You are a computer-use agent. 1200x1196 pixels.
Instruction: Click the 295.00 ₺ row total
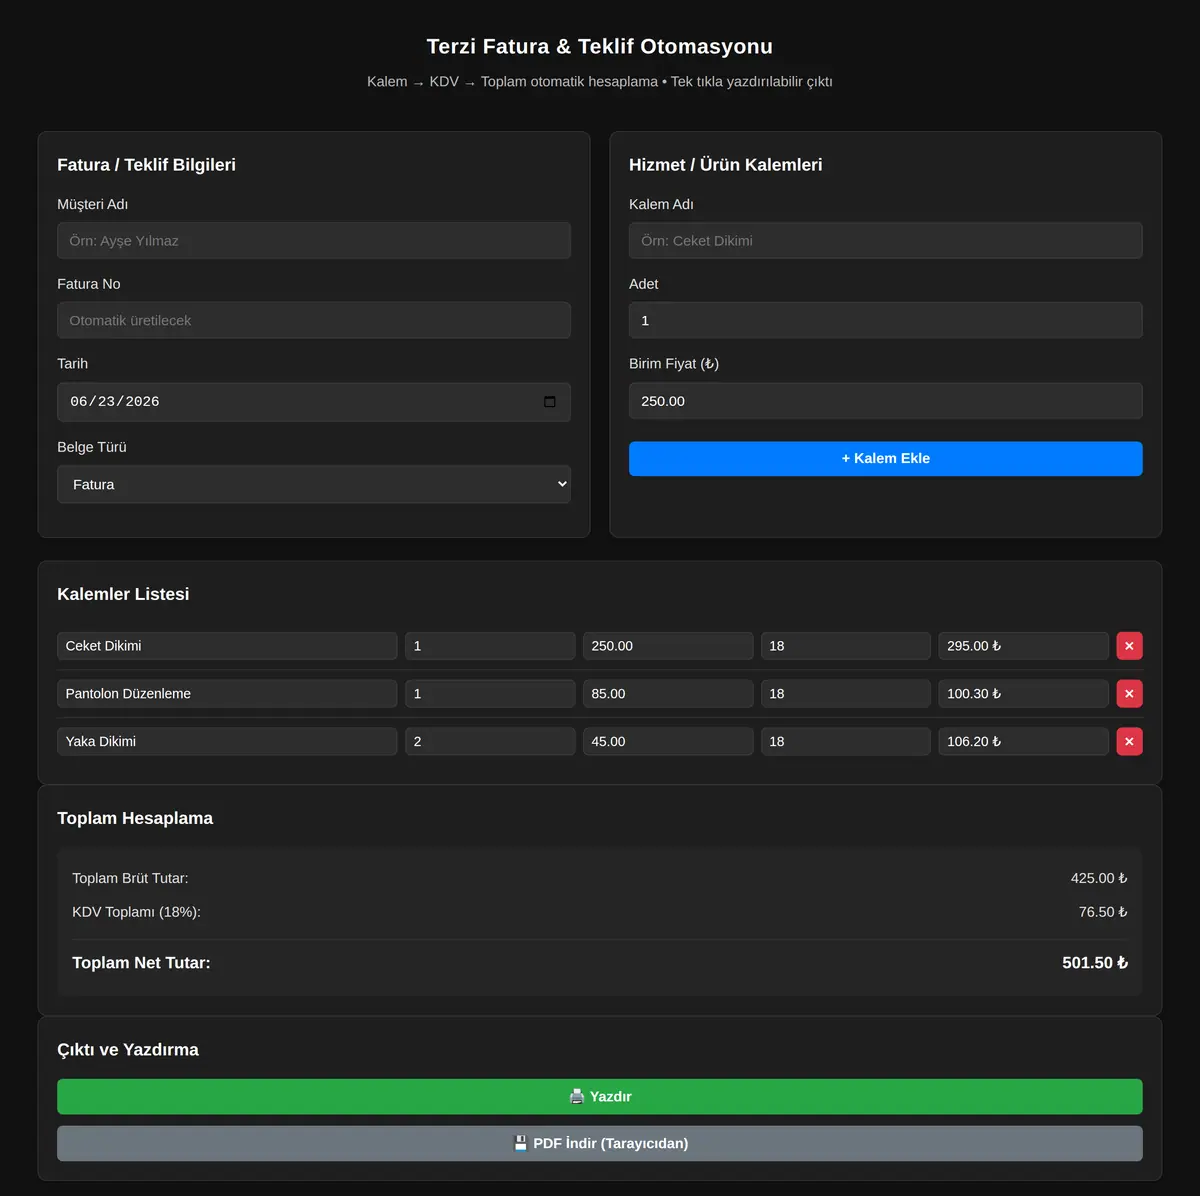[x=1023, y=646]
